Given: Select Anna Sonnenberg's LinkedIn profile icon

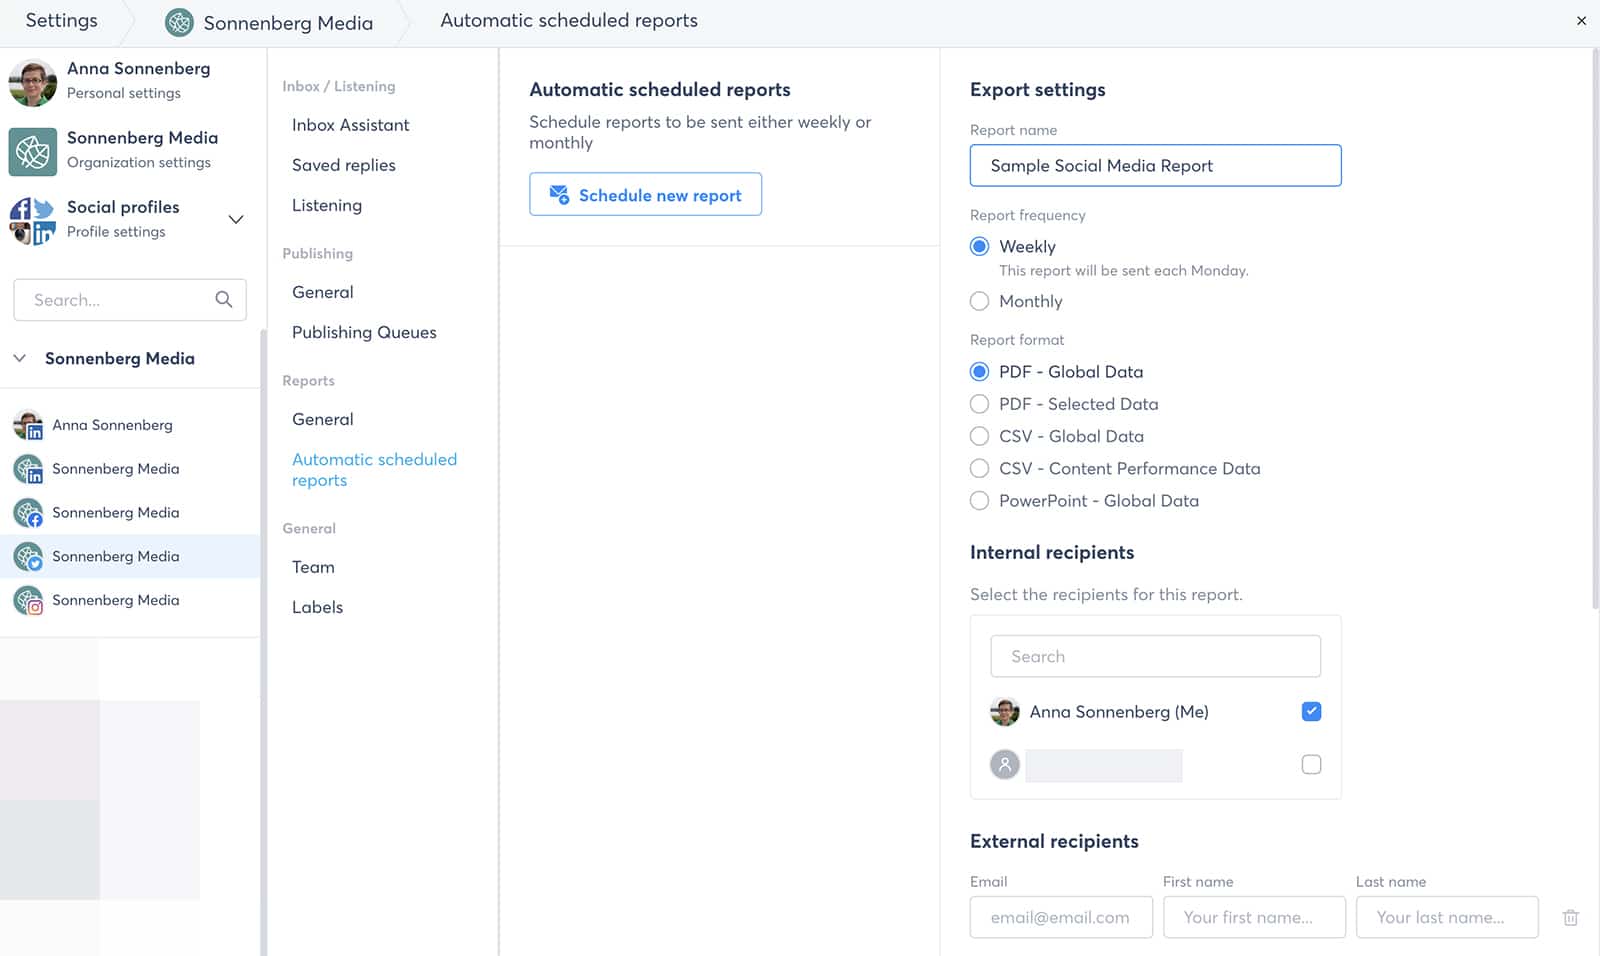Looking at the screenshot, I should click(x=27, y=424).
